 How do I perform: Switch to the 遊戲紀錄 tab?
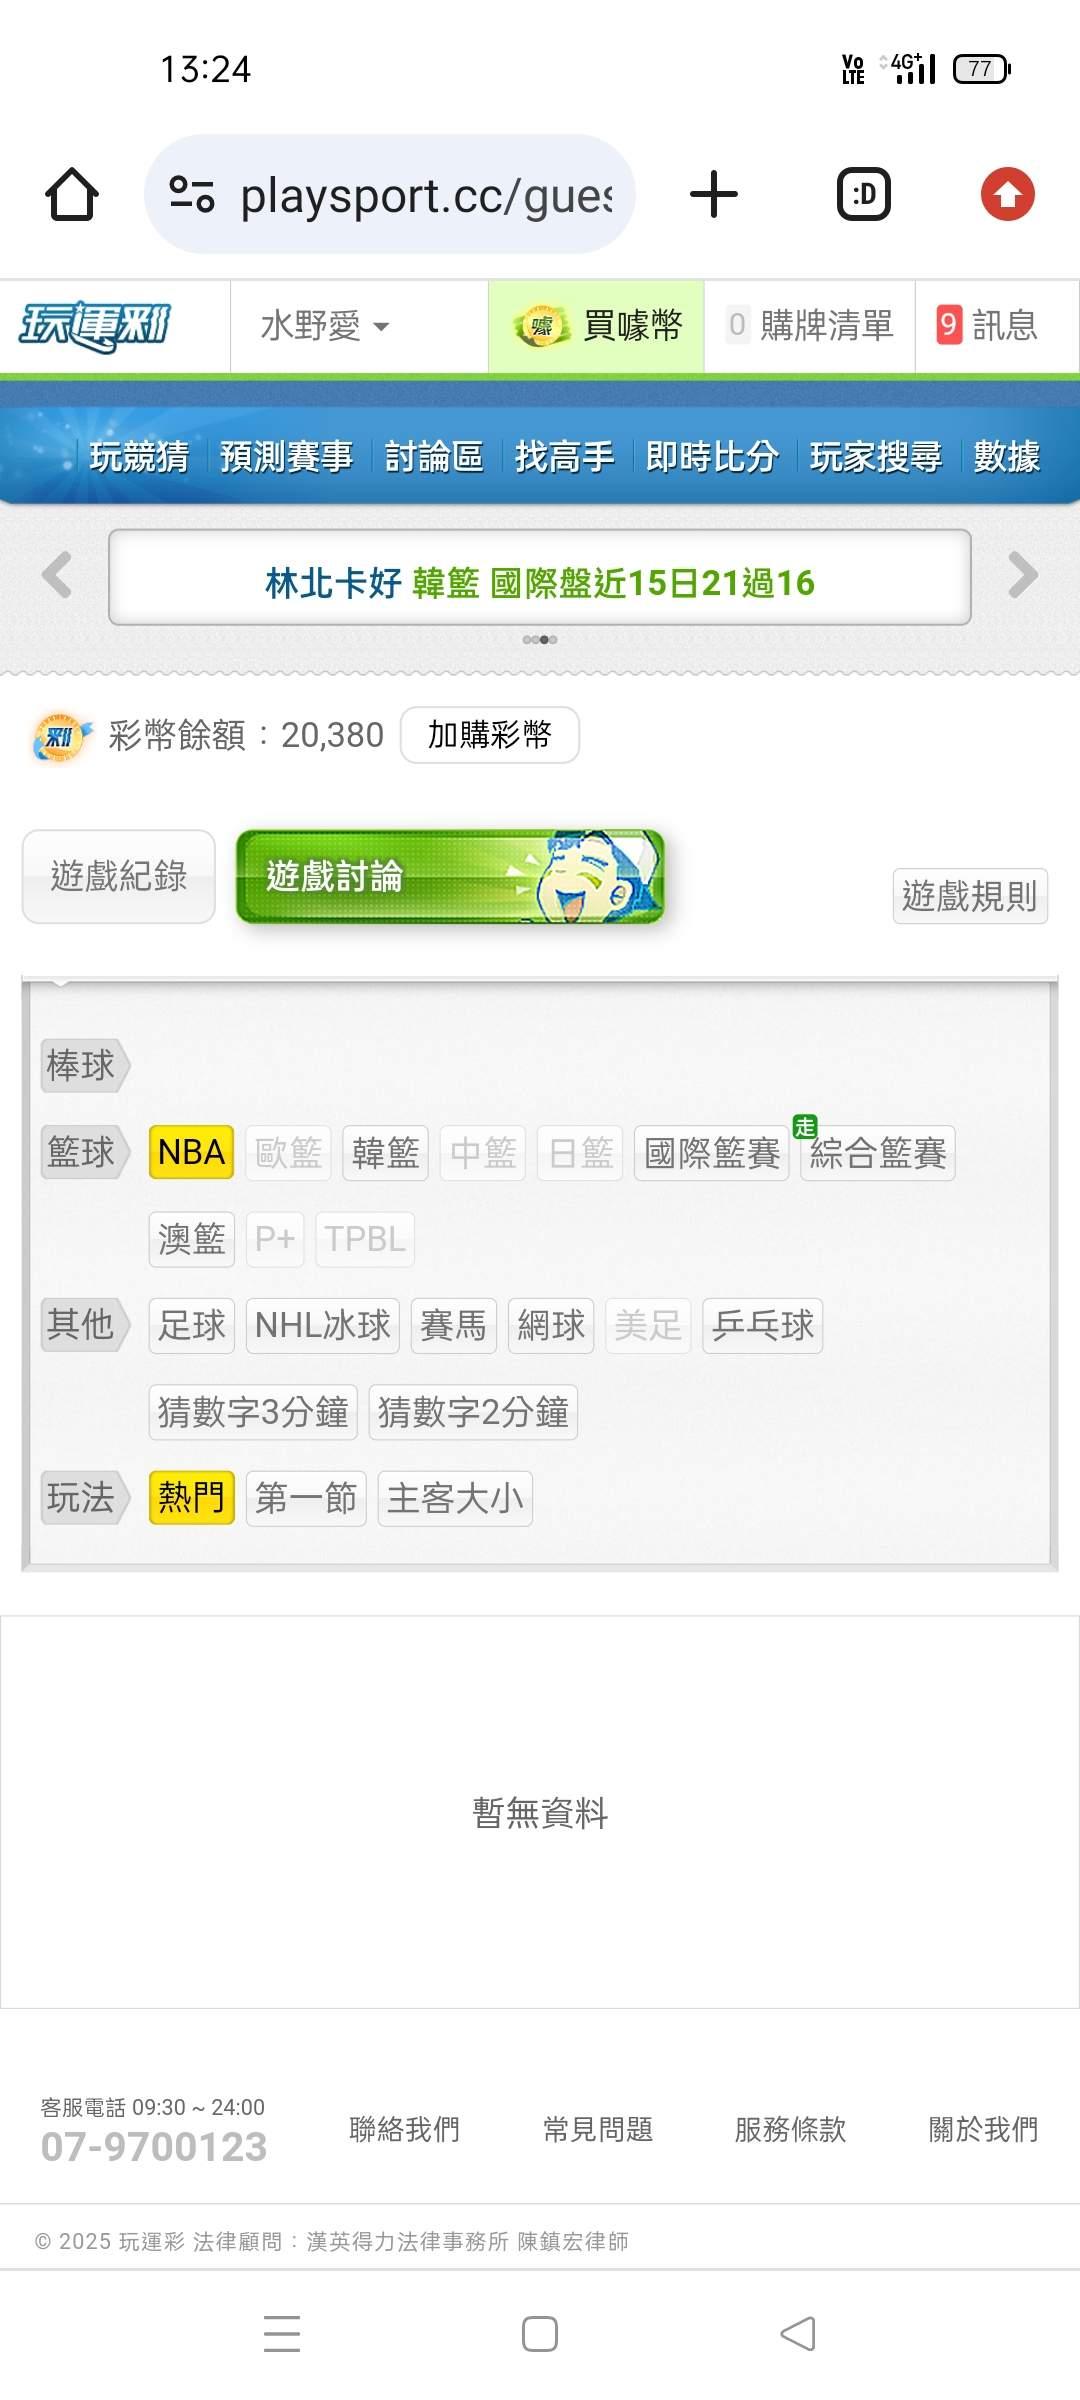119,876
